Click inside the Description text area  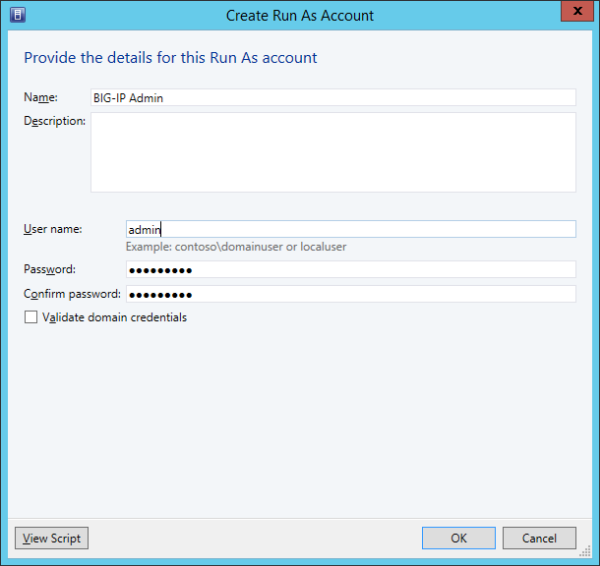pos(333,152)
